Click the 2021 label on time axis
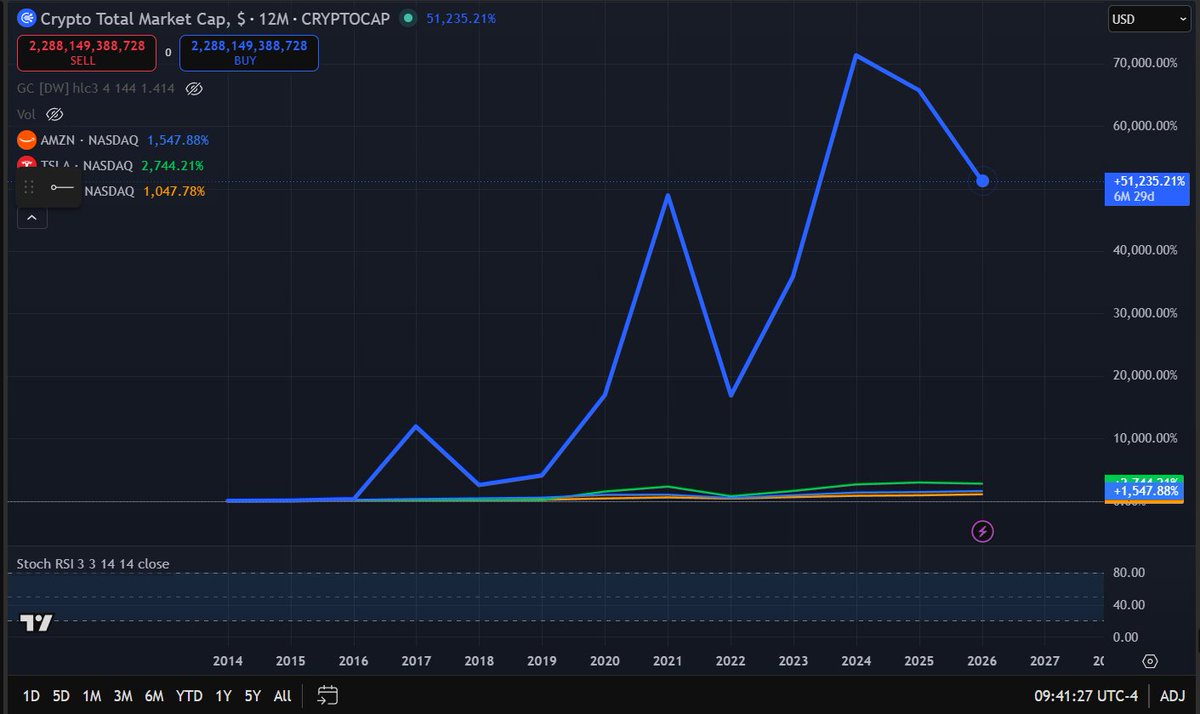 668,661
